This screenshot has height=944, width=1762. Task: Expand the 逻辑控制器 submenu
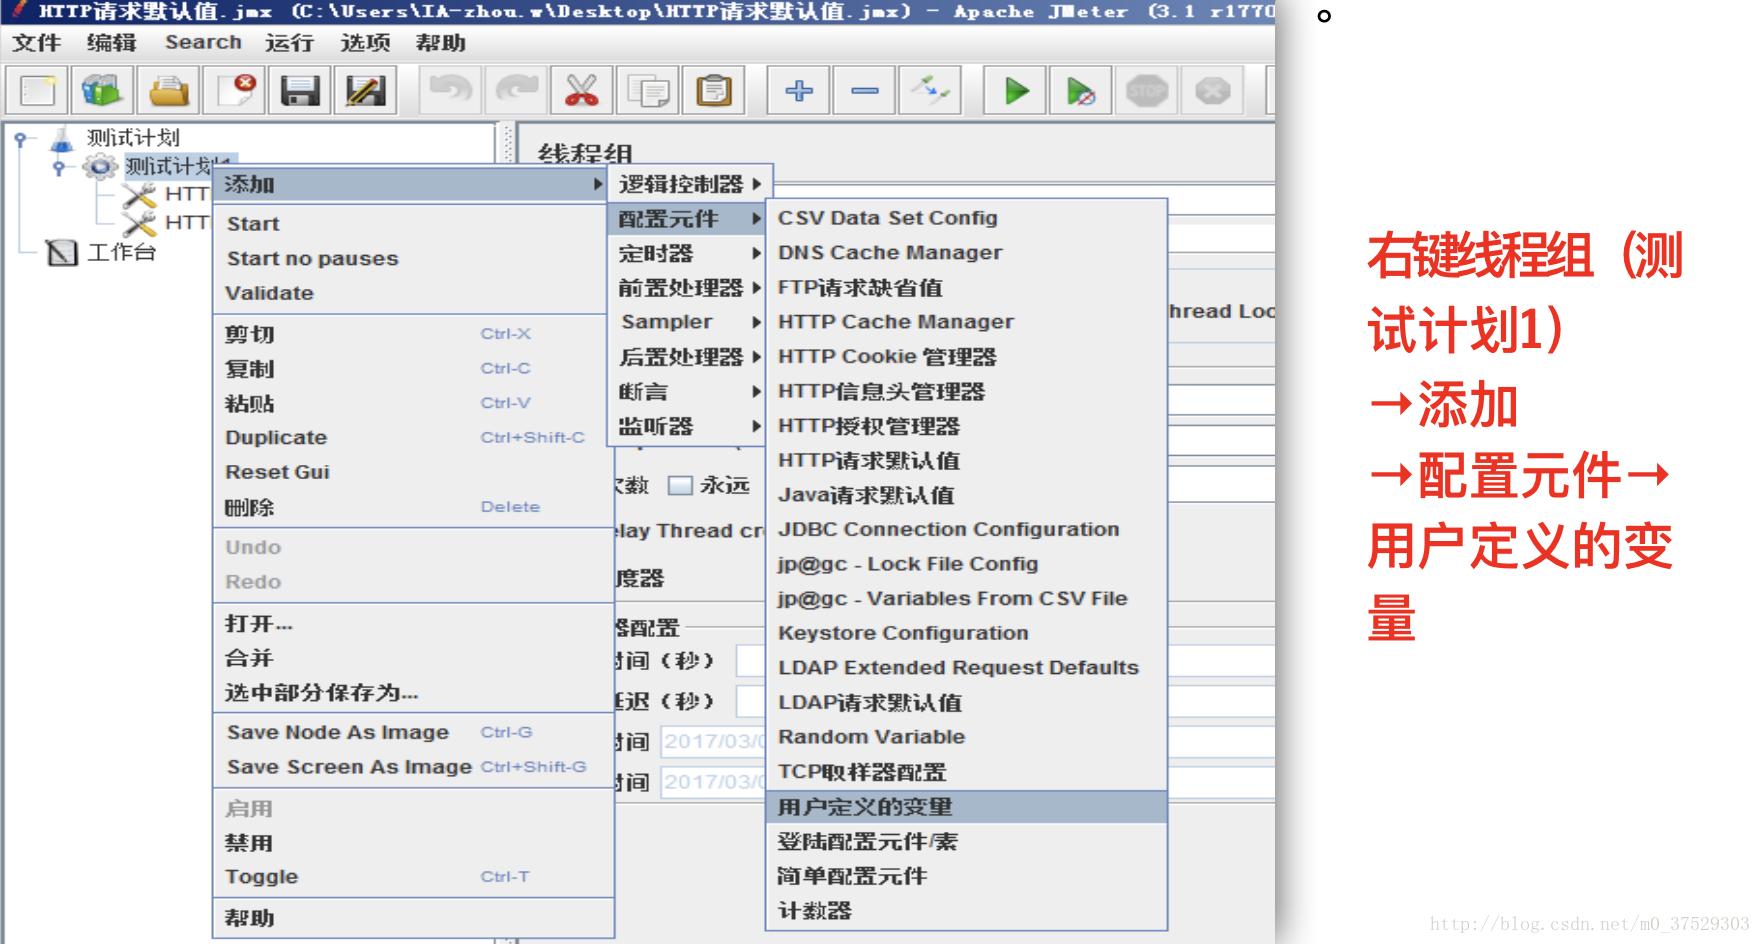click(680, 183)
